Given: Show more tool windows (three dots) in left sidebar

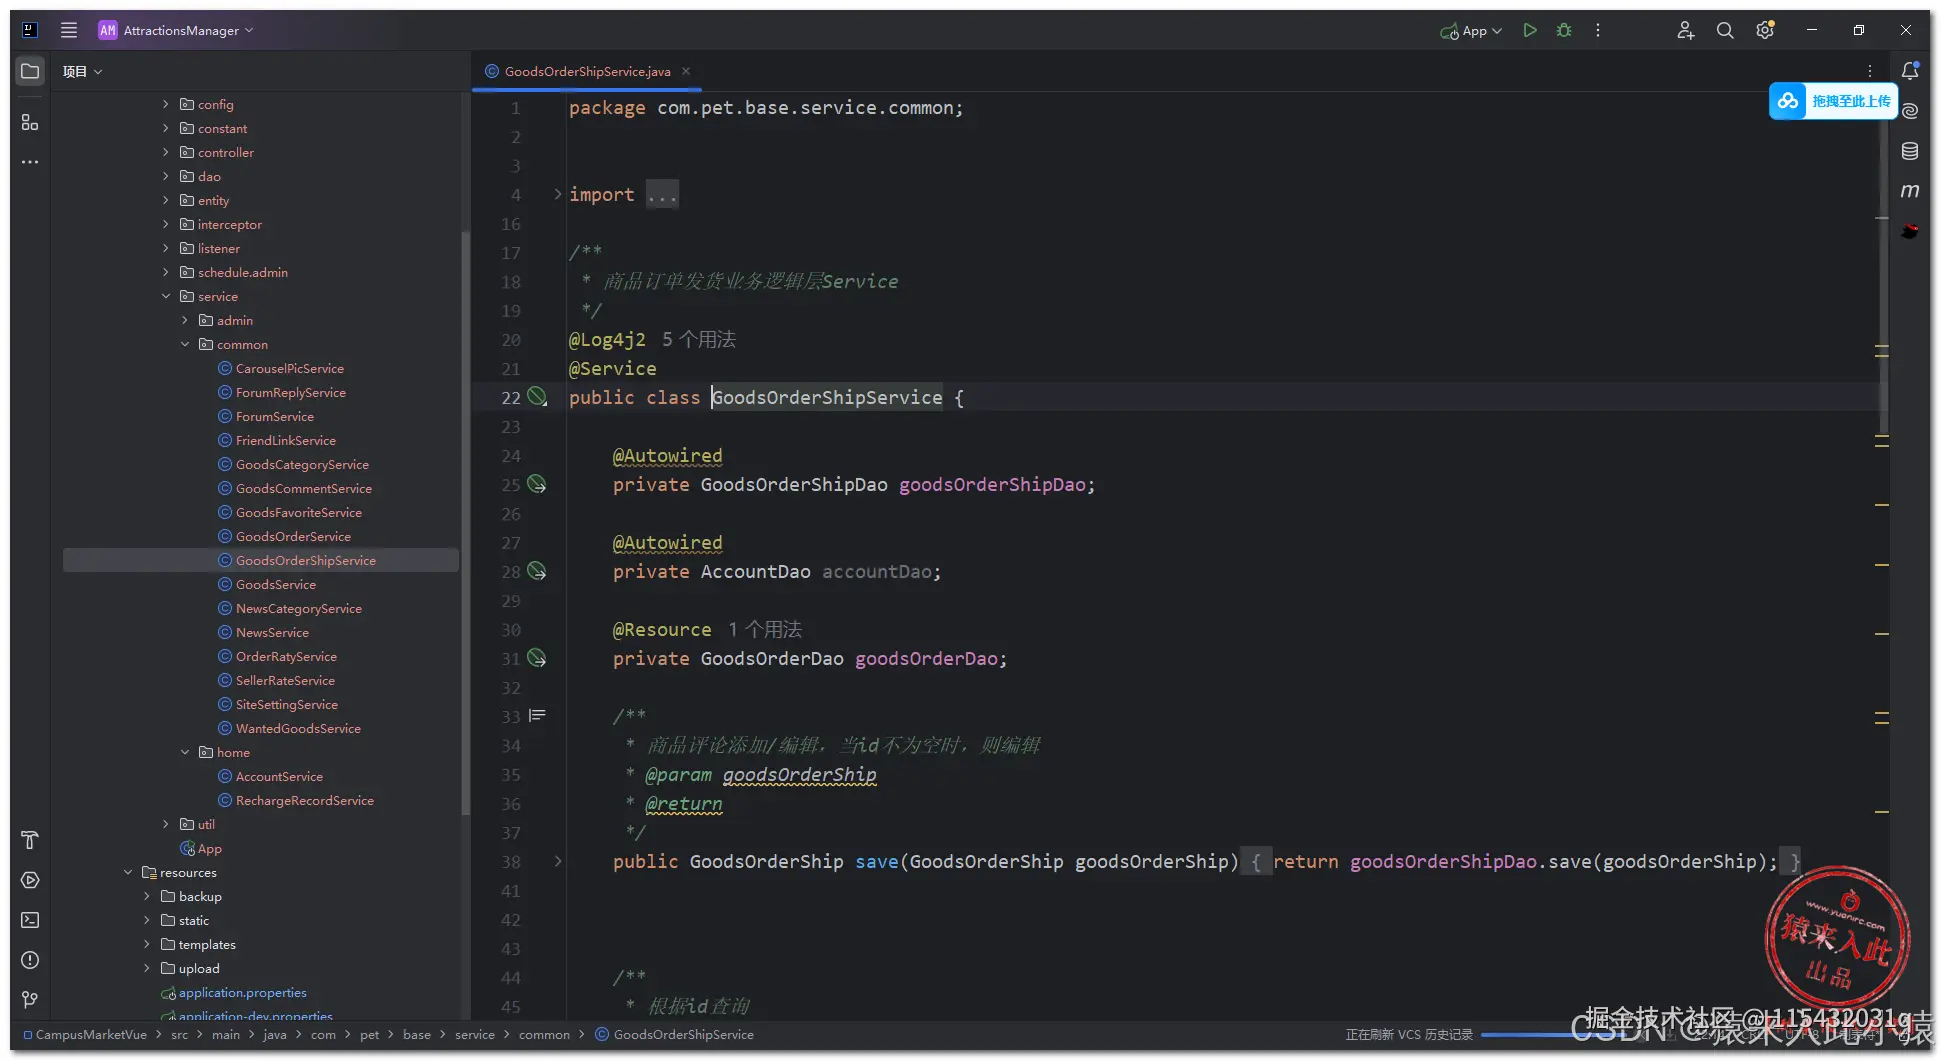Looking at the screenshot, I should (30, 162).
